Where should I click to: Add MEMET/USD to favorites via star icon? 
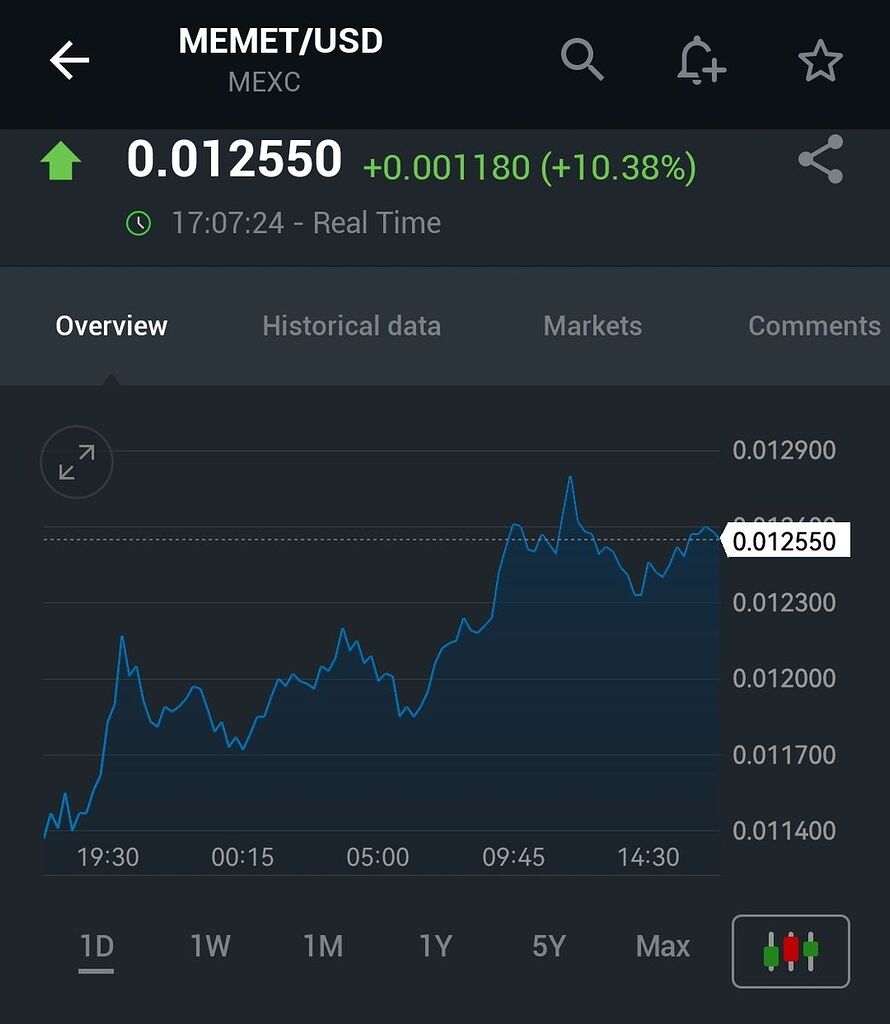(820, 60)
